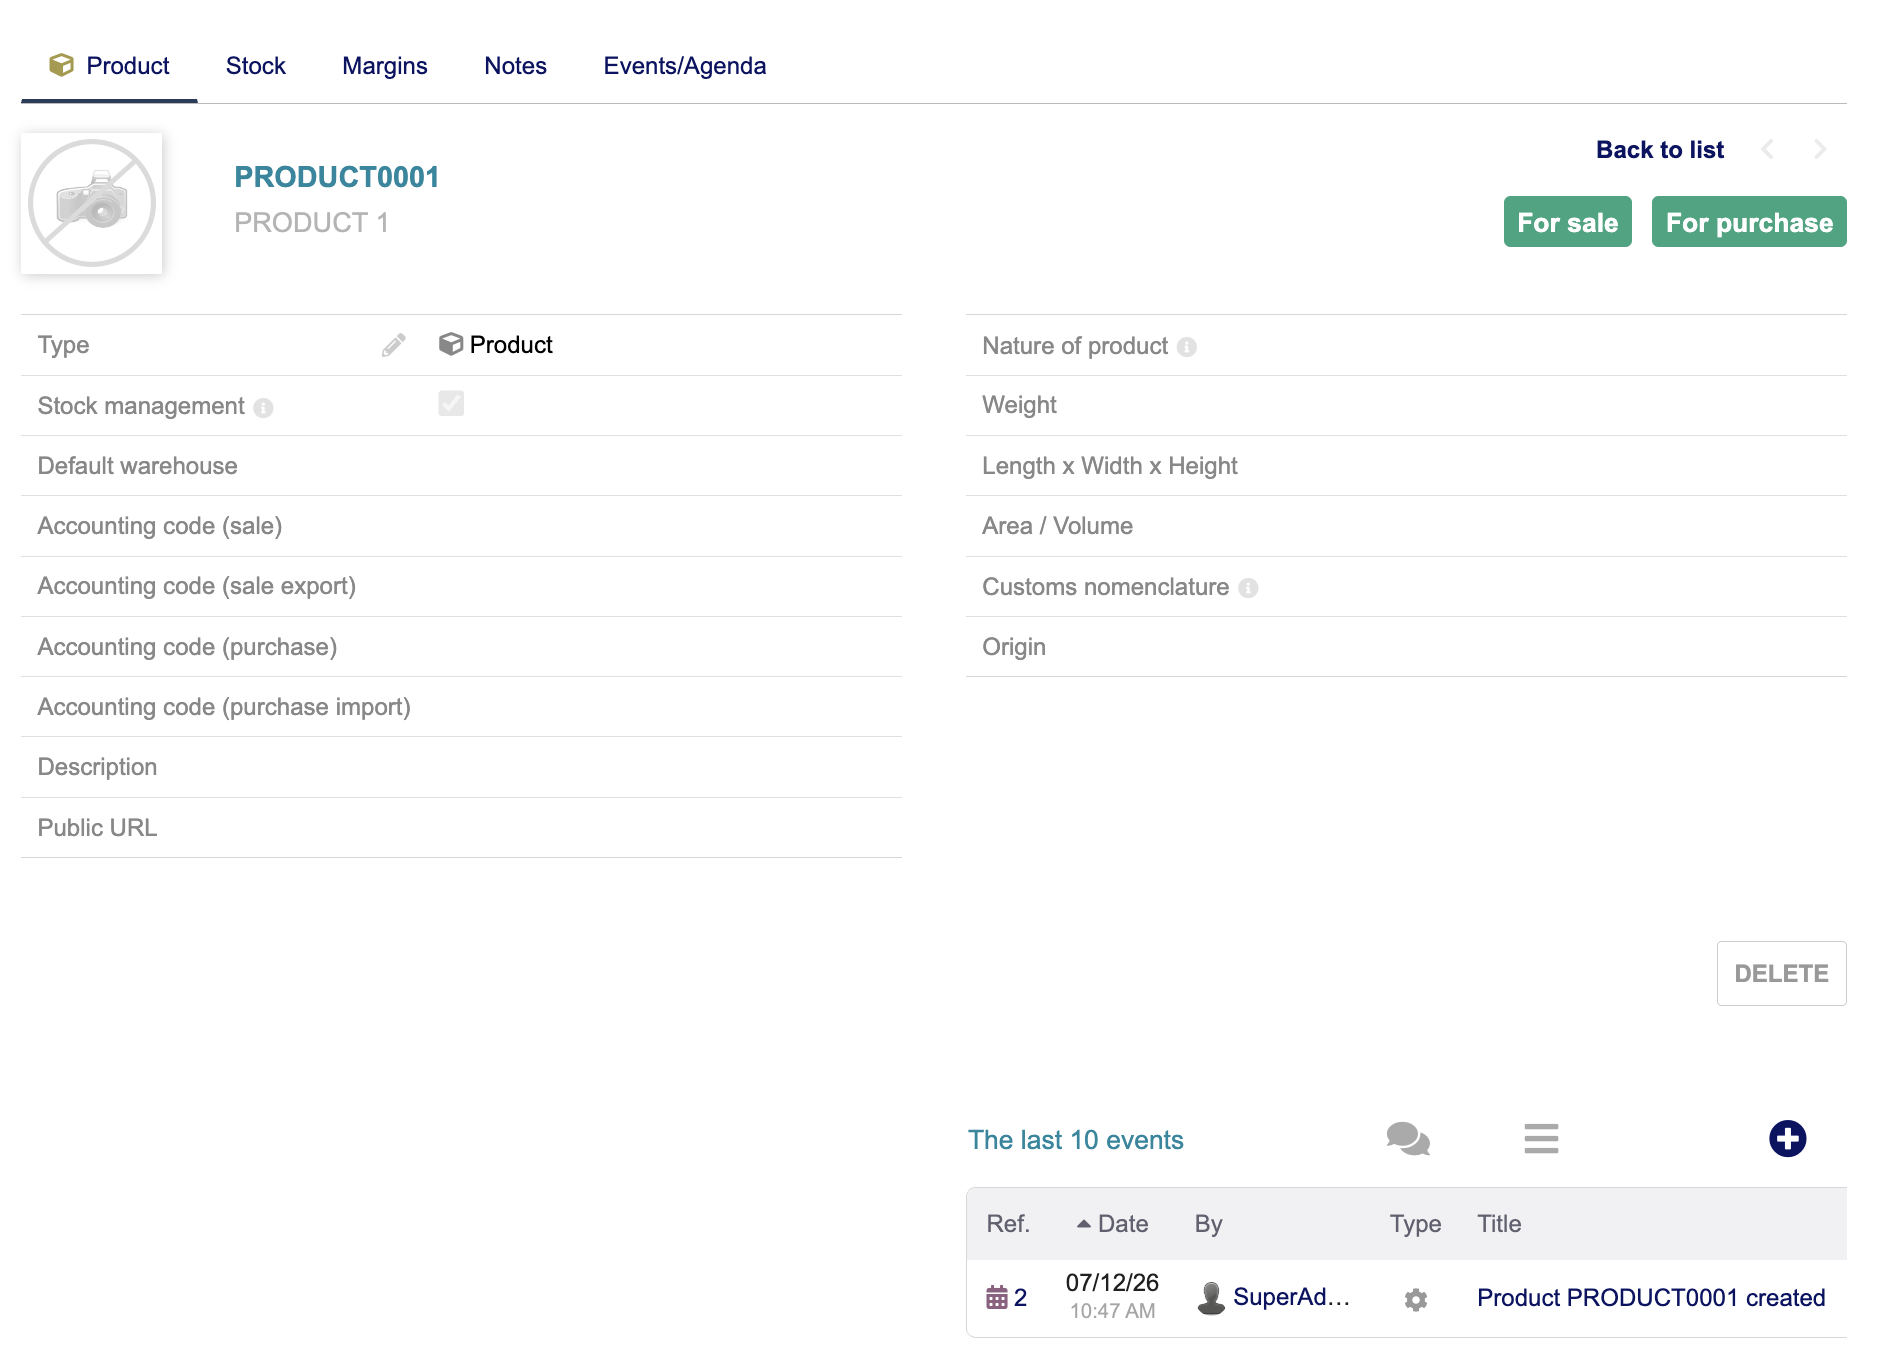Click the Type column header in events
Viewport: 1882px width, 1354px height.
coord(1415,1224)
